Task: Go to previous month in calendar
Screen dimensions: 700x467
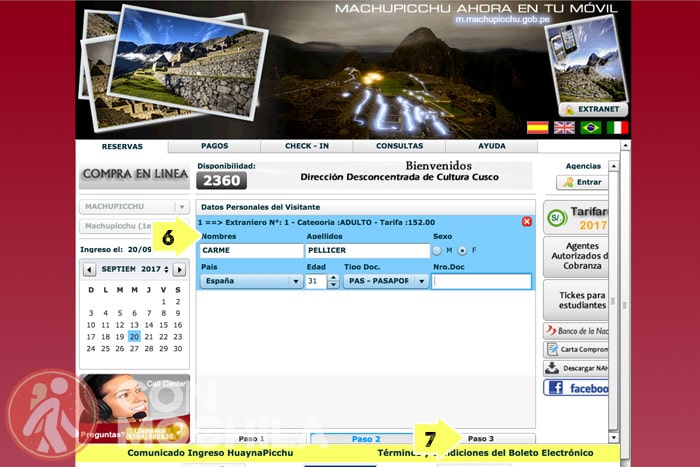Action: point(89,269)
